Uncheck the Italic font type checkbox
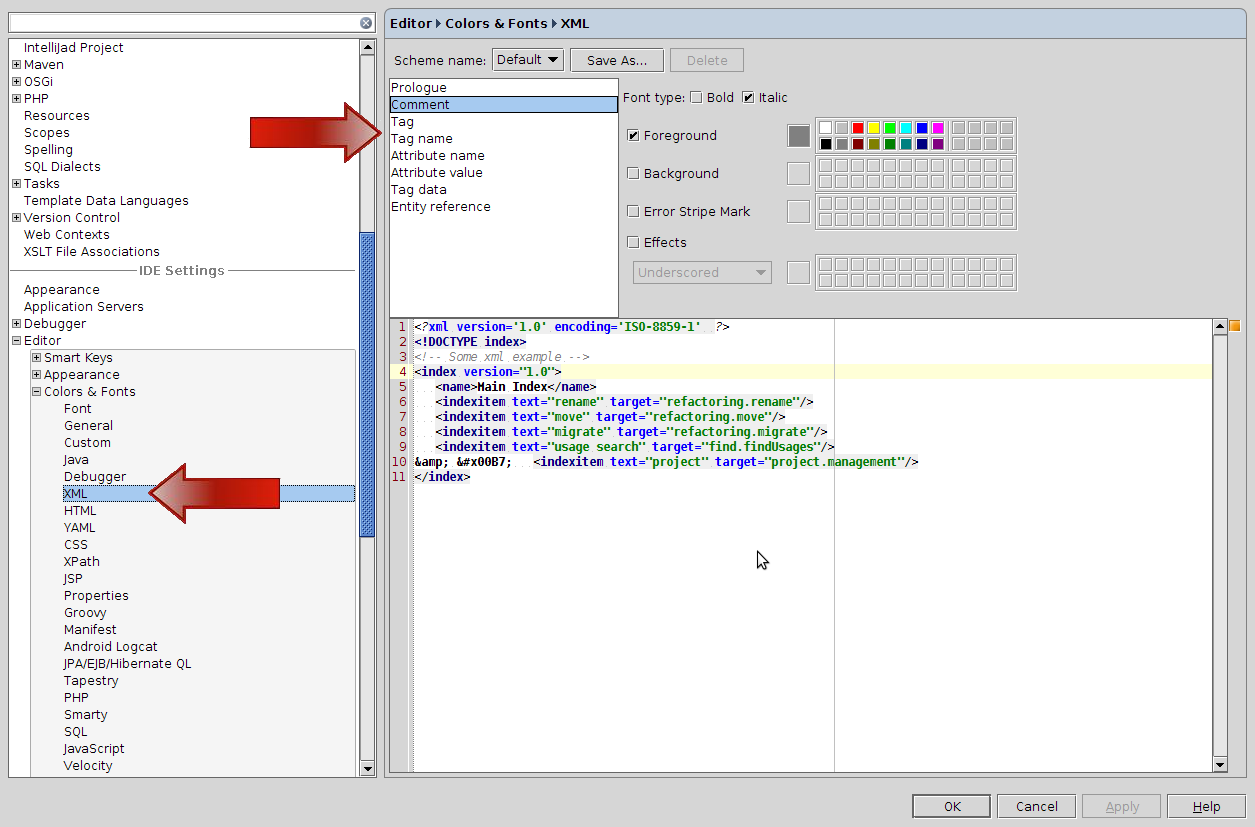 pyautogui.click(x=748, y=97)
